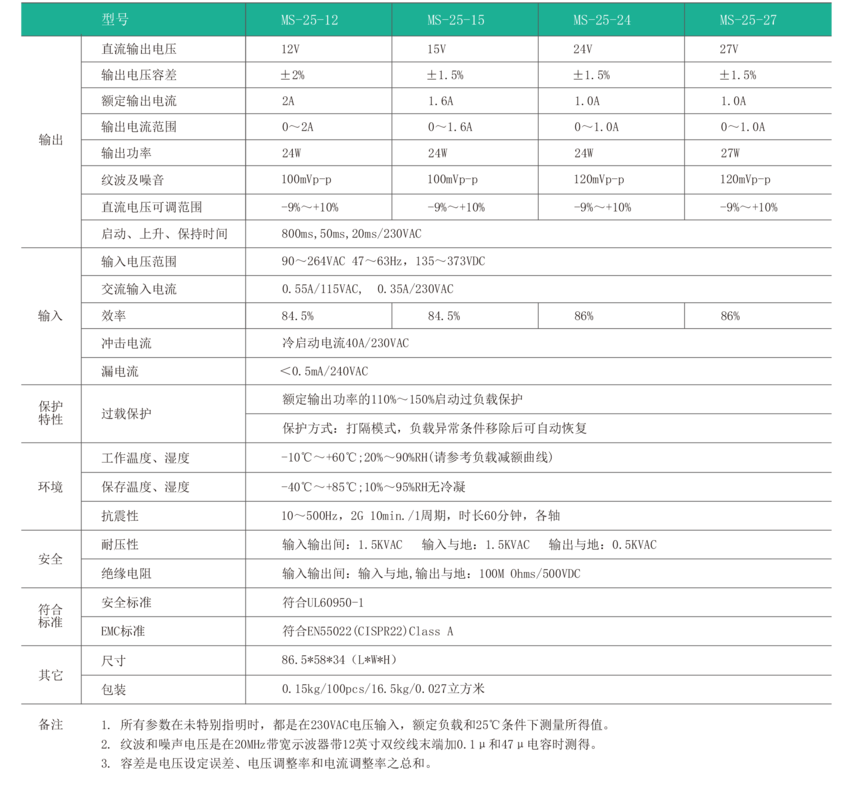Viewport: 860px width, 791px height.
Task: Click the 保护方式：打隔模式 description
Action: click(434, 428)
